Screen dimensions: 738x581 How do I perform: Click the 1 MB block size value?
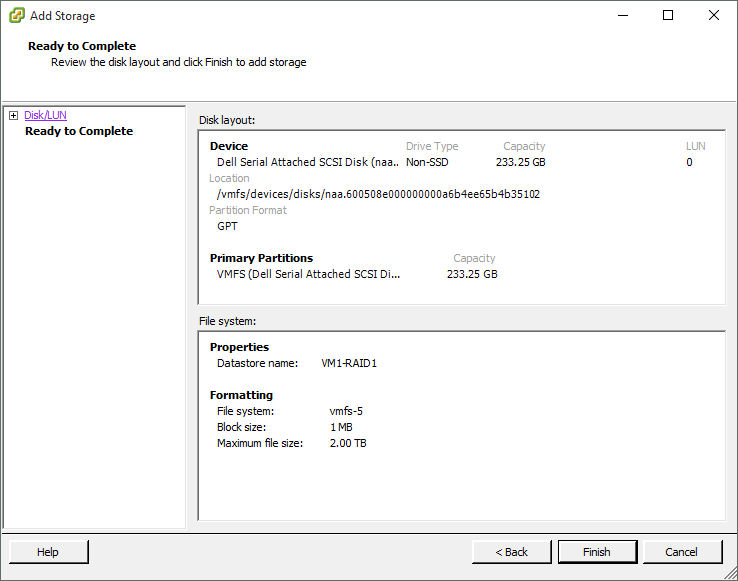(x=340, y=427)
